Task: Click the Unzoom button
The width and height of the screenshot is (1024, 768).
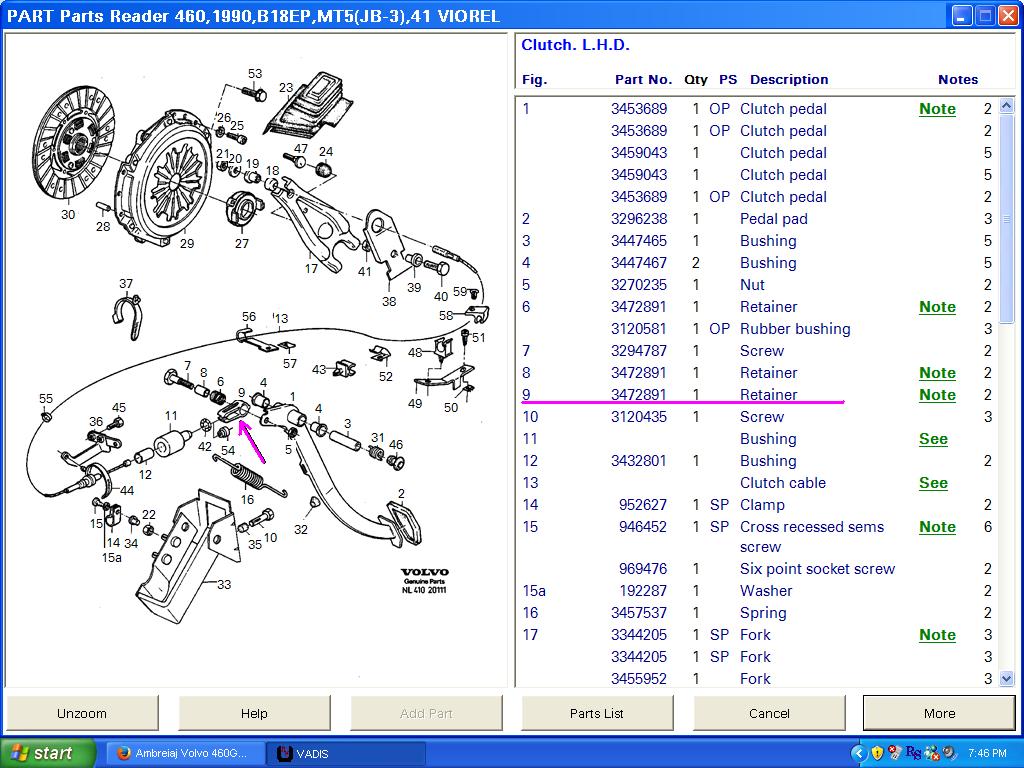Action: (x=82, y=712)
